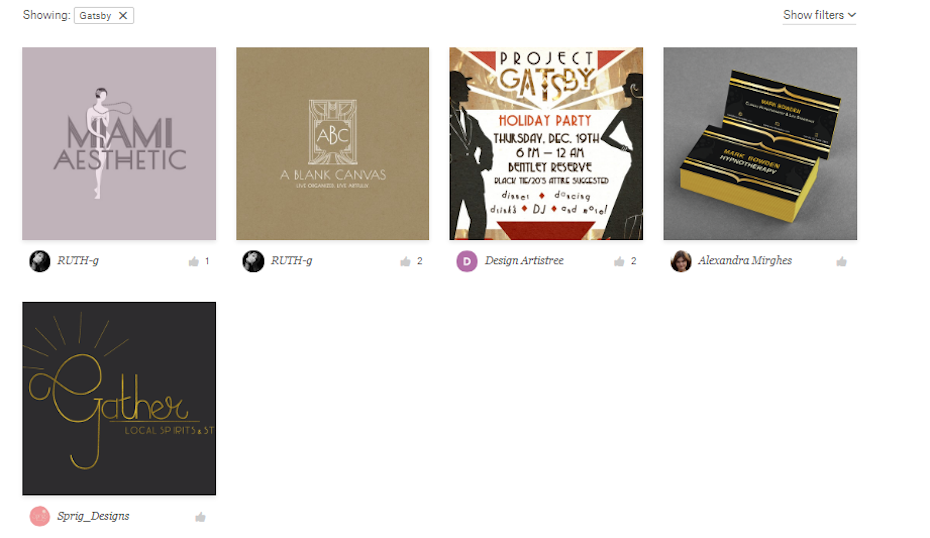Click Alexandra Mirghes profile photo

[681, 261]
